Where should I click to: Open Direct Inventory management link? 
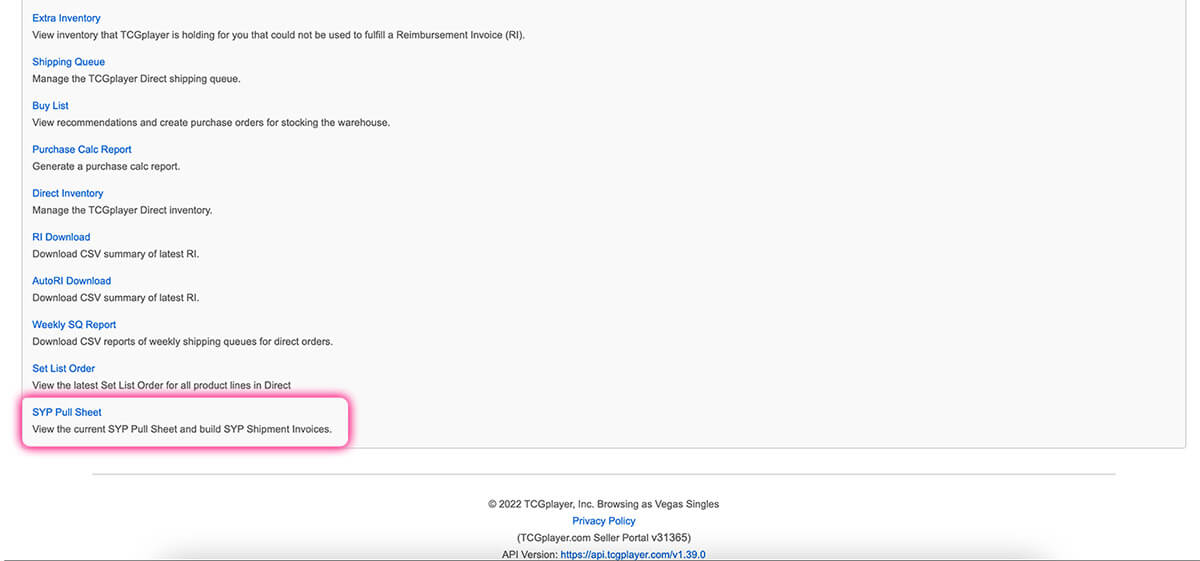[x=67, y=193]
